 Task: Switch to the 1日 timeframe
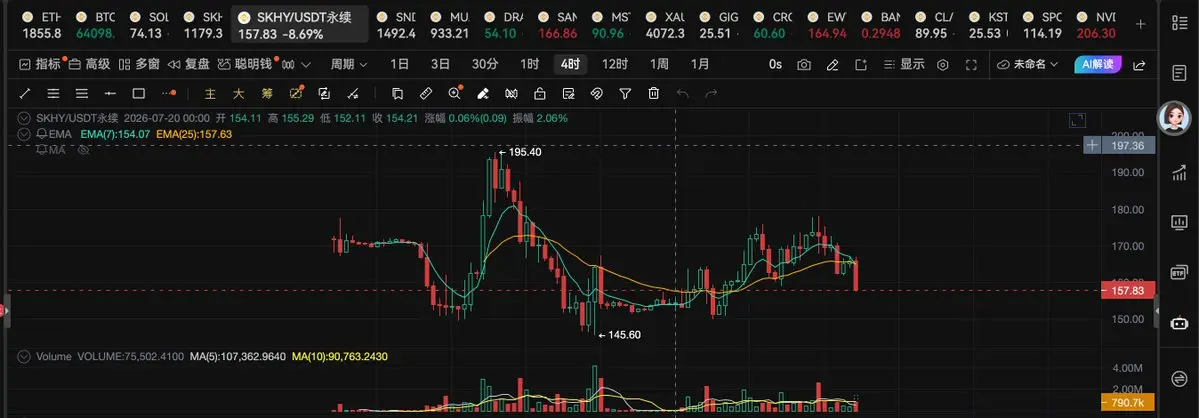(399, 64)
